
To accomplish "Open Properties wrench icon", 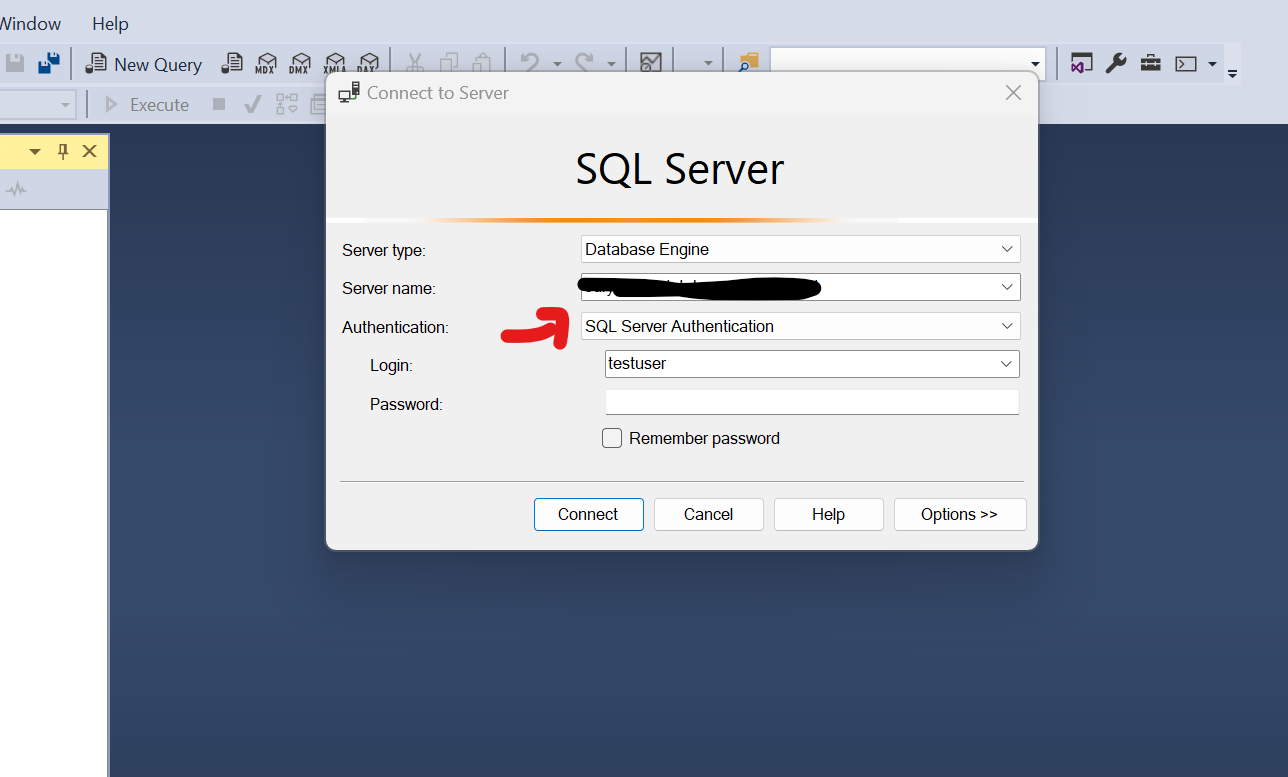I will [x=1116, y=64].
